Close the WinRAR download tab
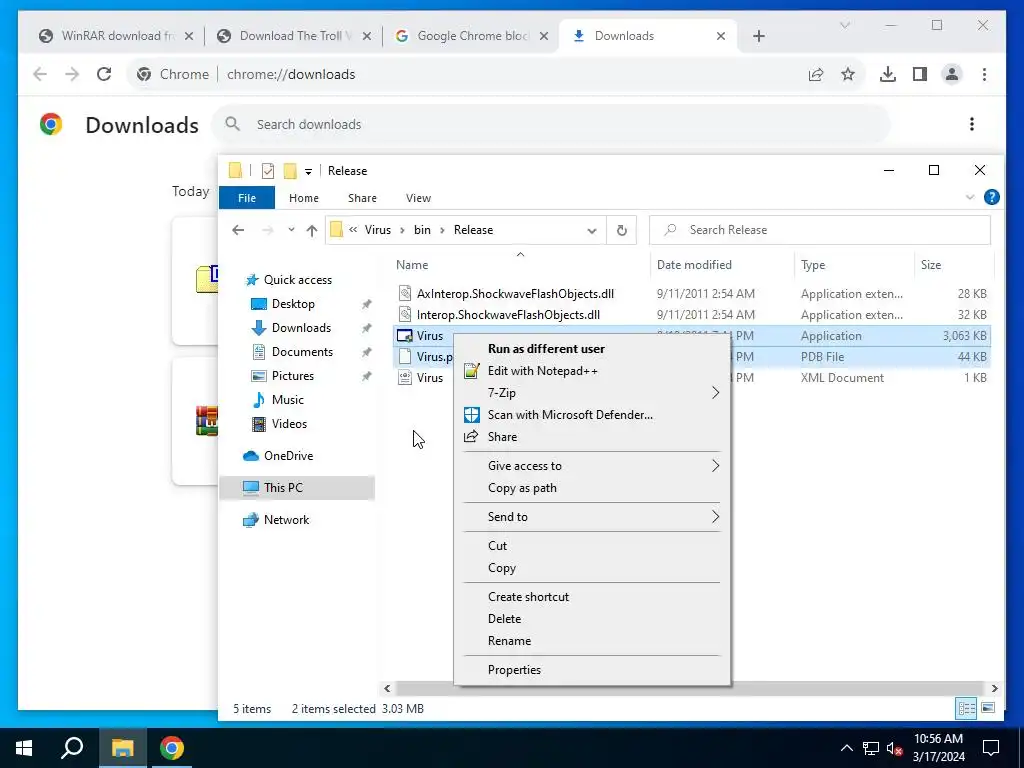1024x768 pixels. [189, 36]
